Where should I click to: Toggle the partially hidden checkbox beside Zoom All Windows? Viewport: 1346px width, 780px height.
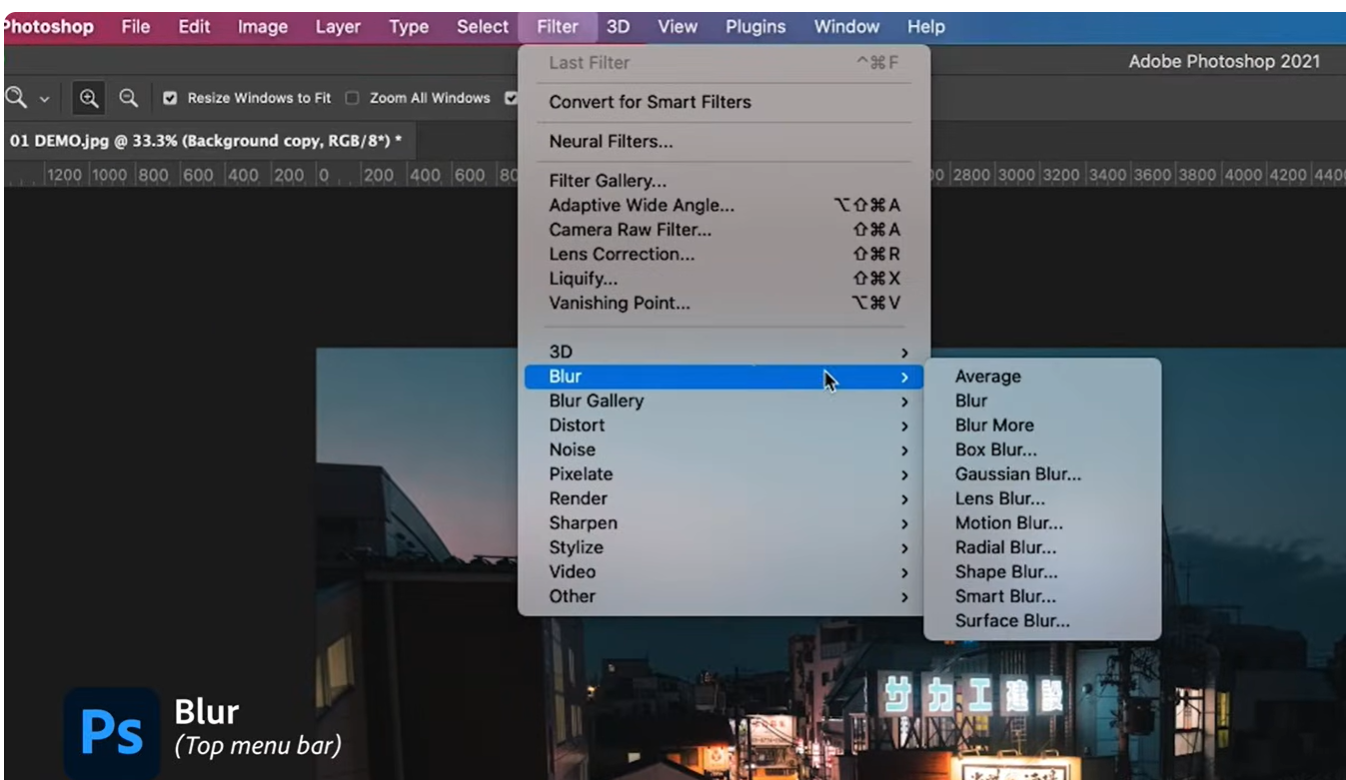(x=511, y=98)
